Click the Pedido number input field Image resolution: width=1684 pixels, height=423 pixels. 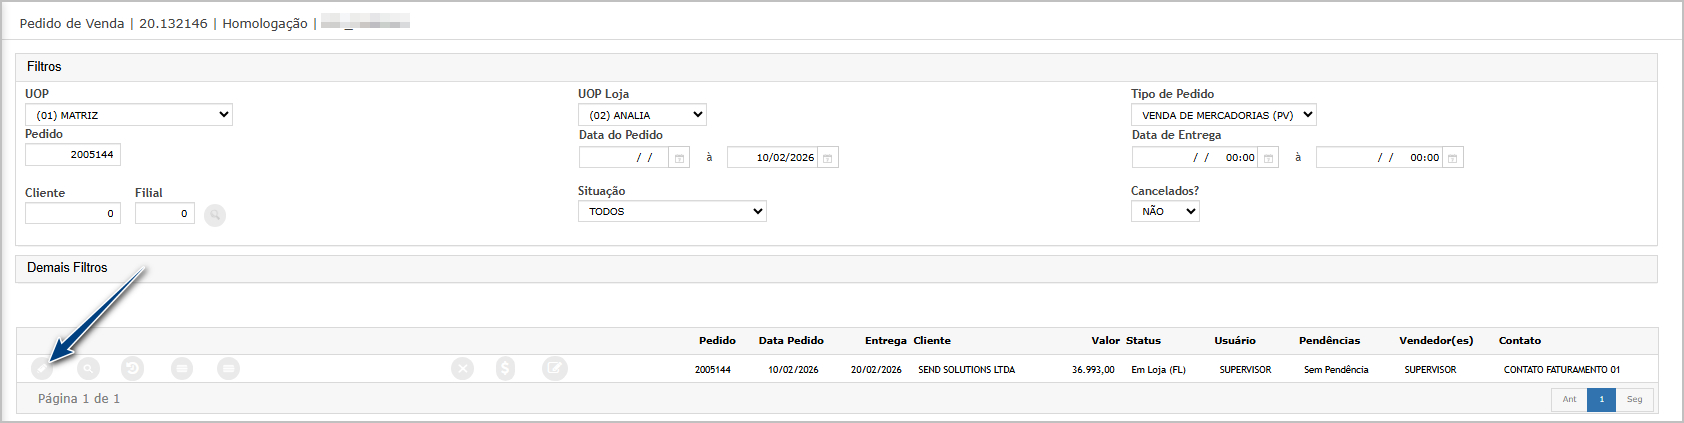(x=73, y=155)
